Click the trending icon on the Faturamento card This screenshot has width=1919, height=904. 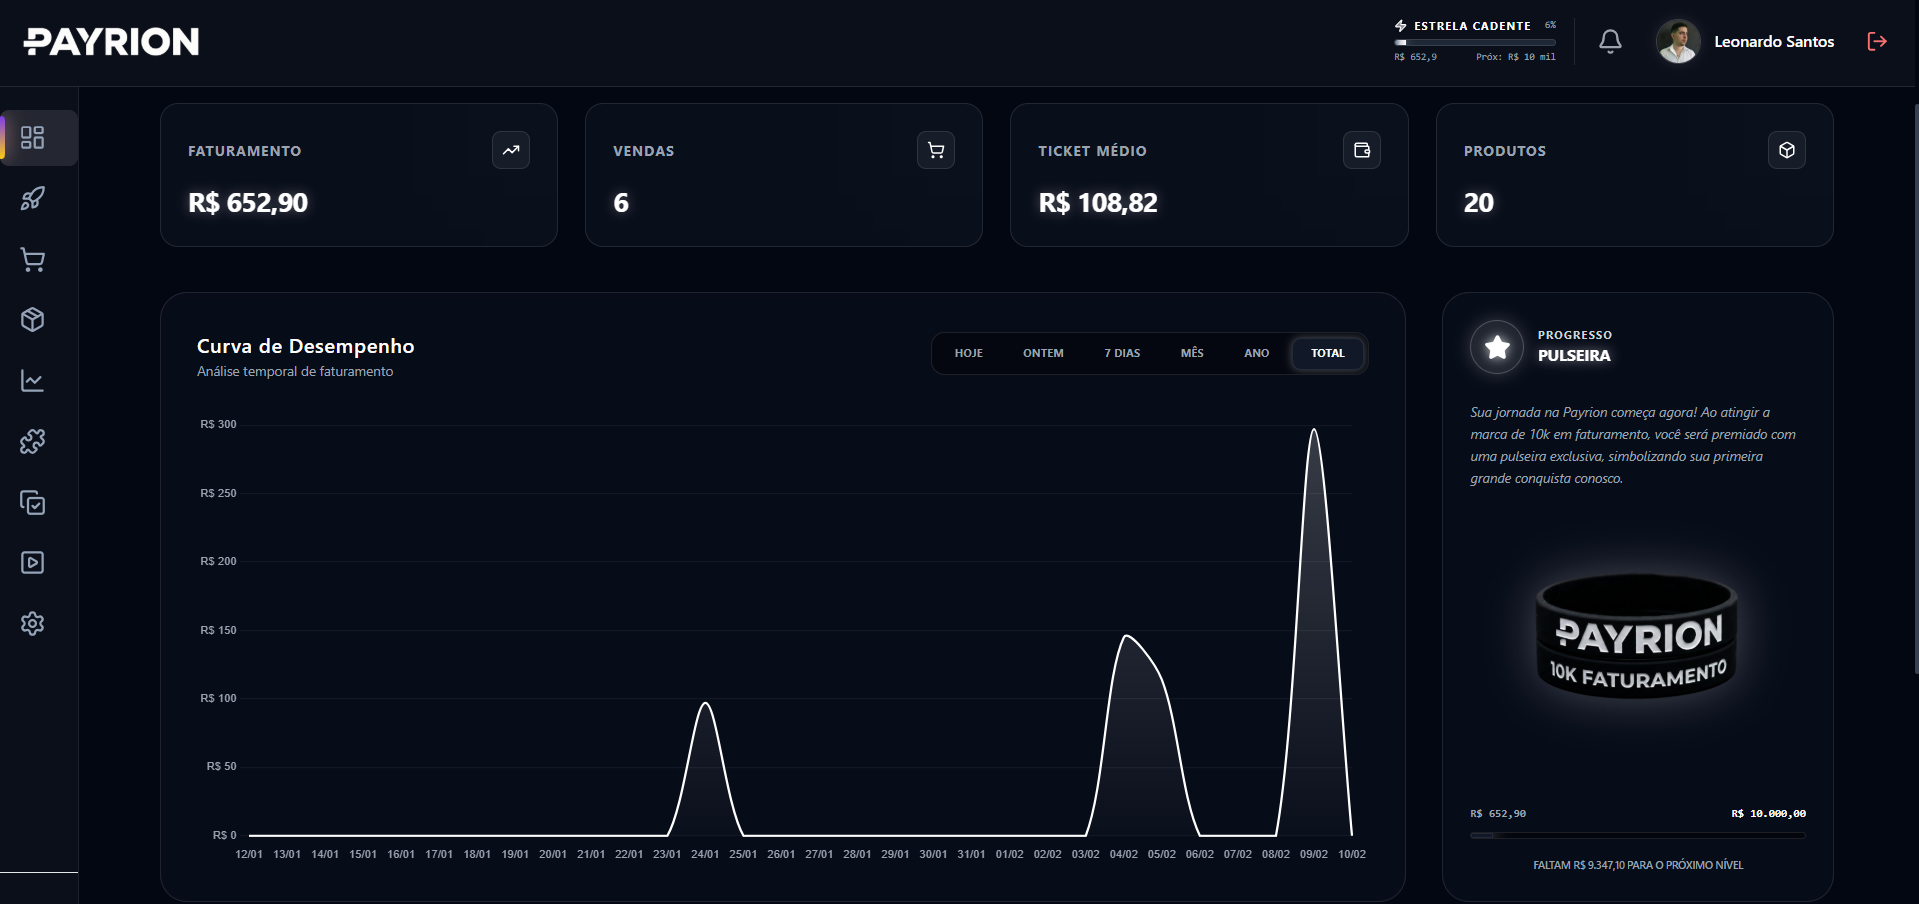tap(511, 150)
